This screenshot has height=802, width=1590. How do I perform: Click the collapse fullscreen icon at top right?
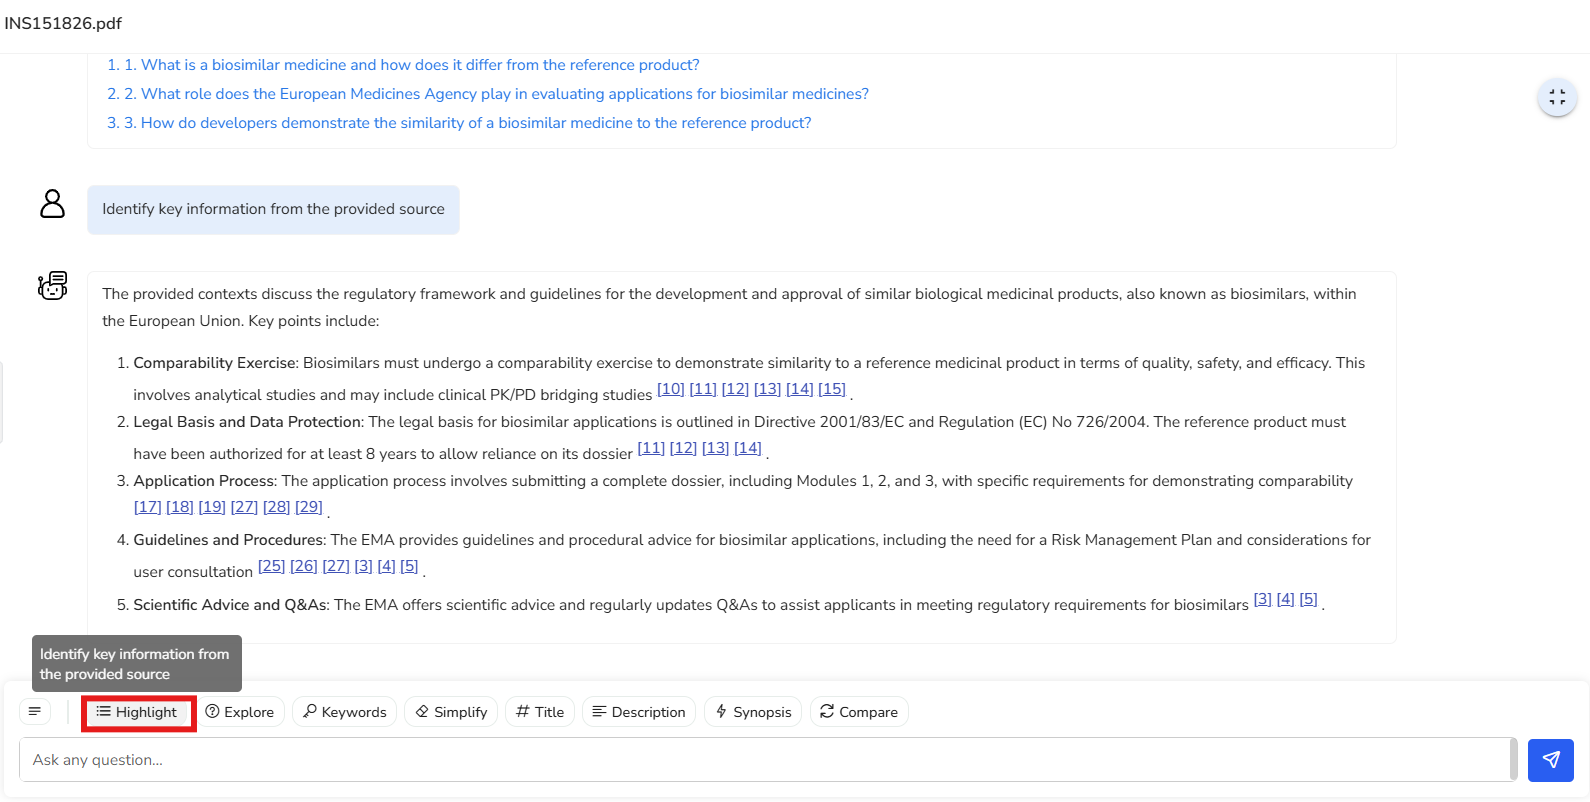[1557, 97]
